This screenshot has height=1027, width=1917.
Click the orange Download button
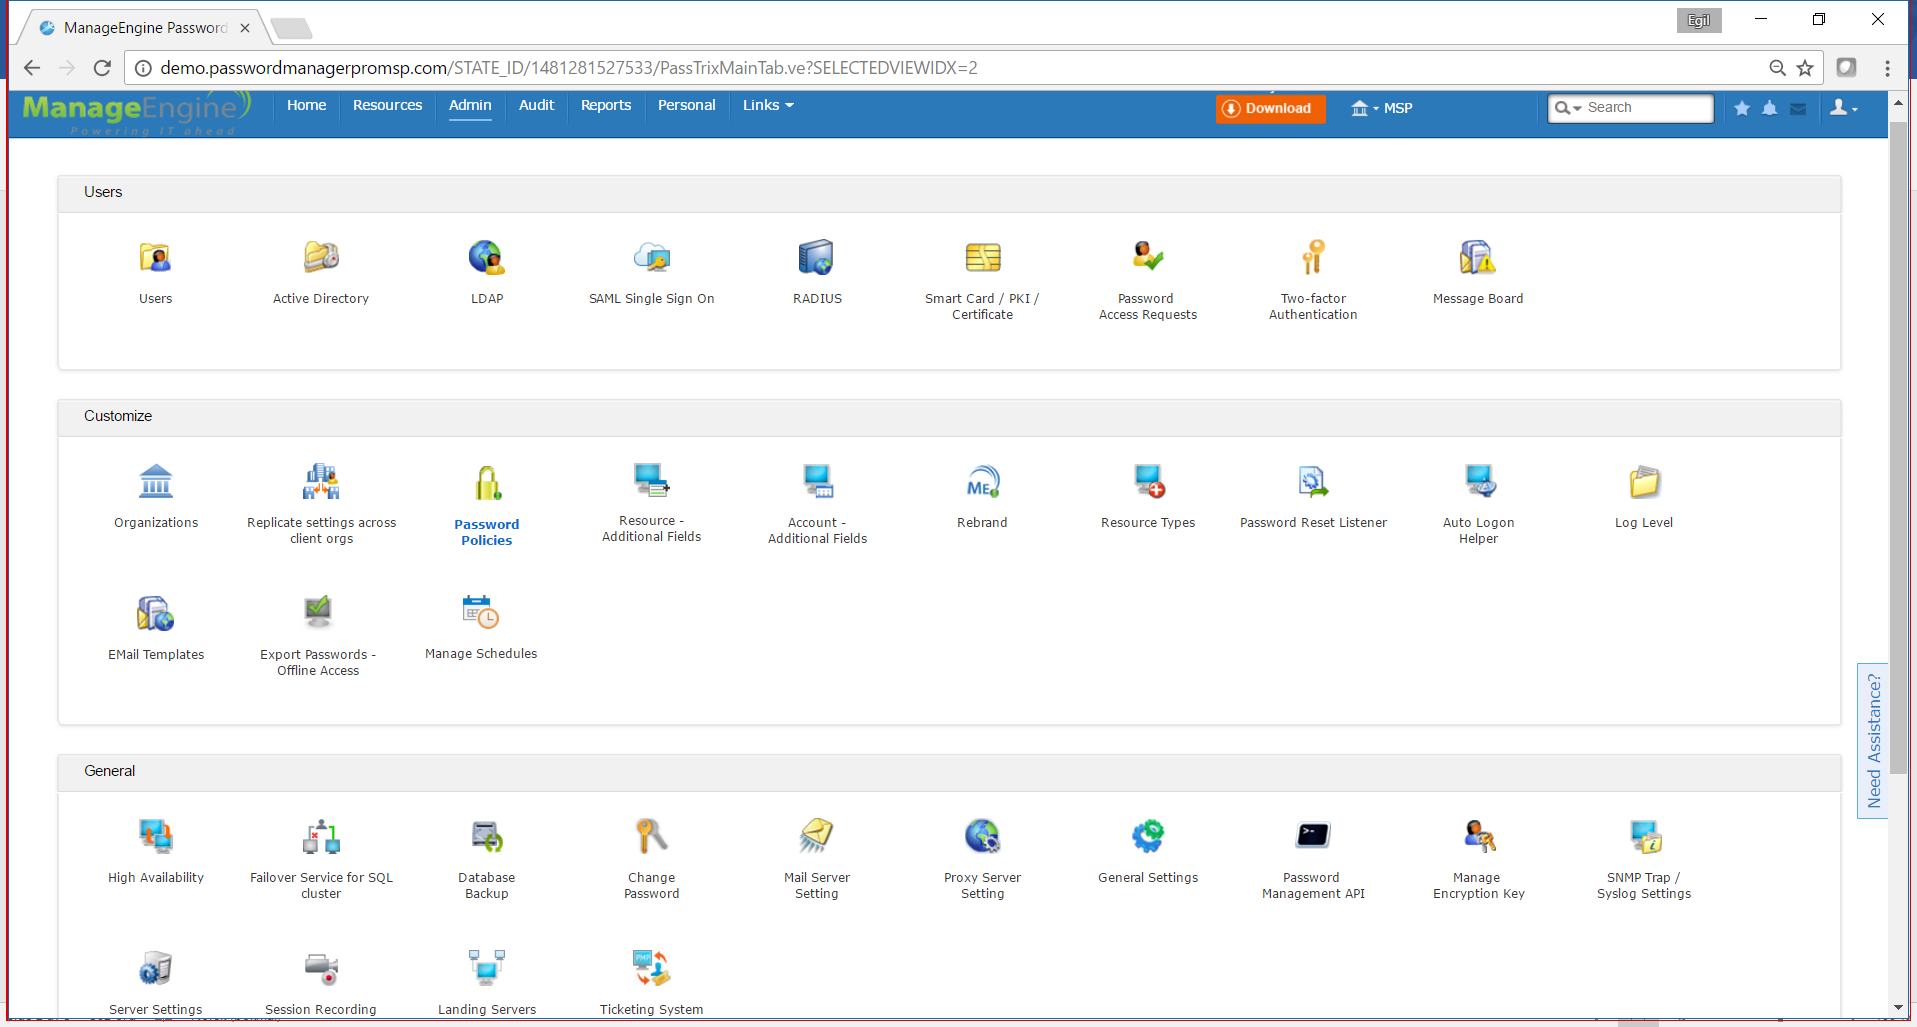click(x=1270, y=108)
